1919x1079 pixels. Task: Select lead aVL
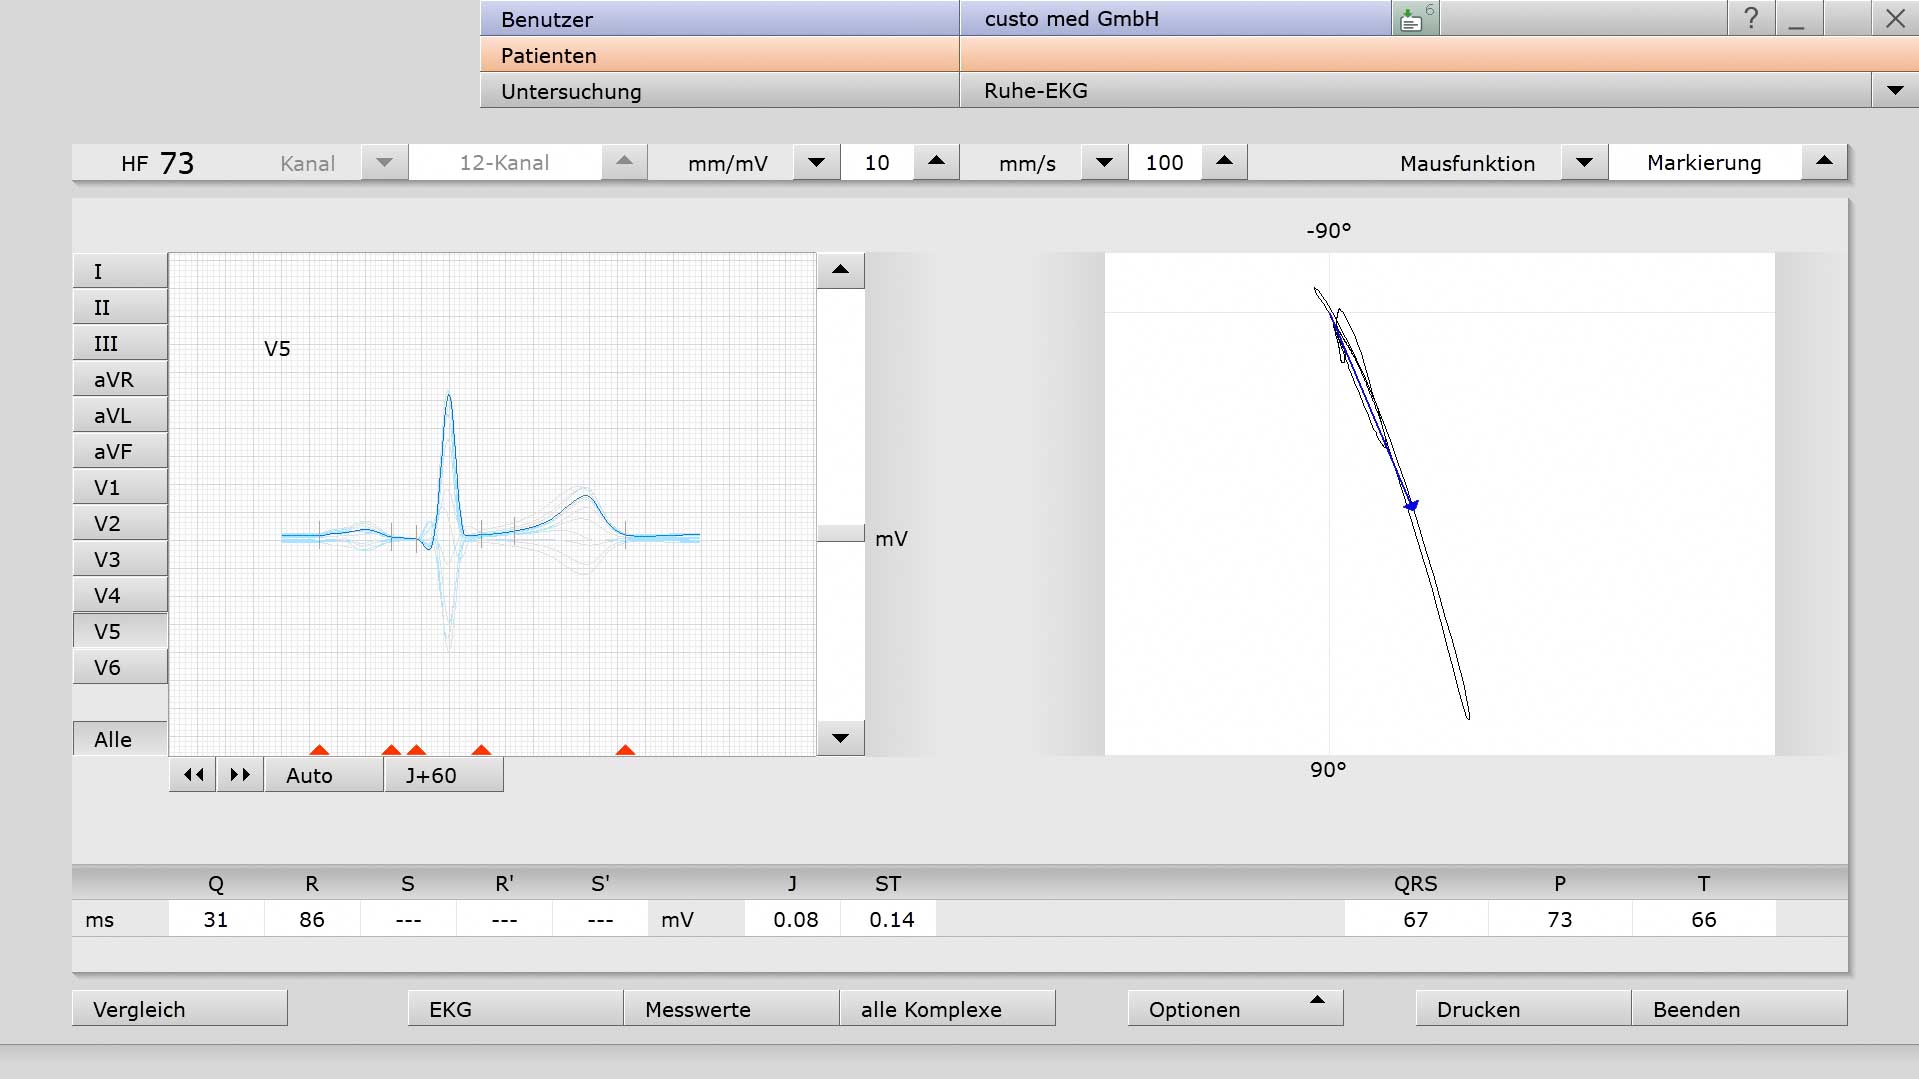[x=120, y=415]
